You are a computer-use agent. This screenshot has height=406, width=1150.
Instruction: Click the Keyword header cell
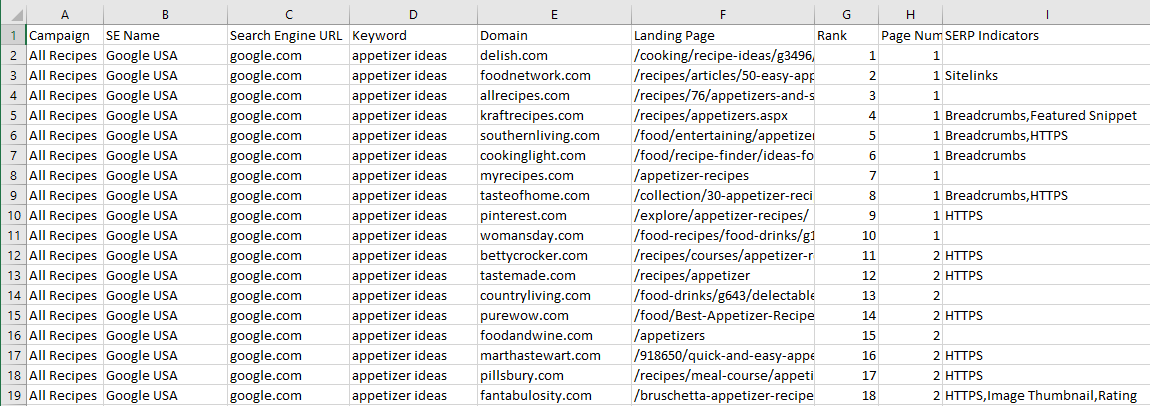pyautogui.click(x=414, y=36)
